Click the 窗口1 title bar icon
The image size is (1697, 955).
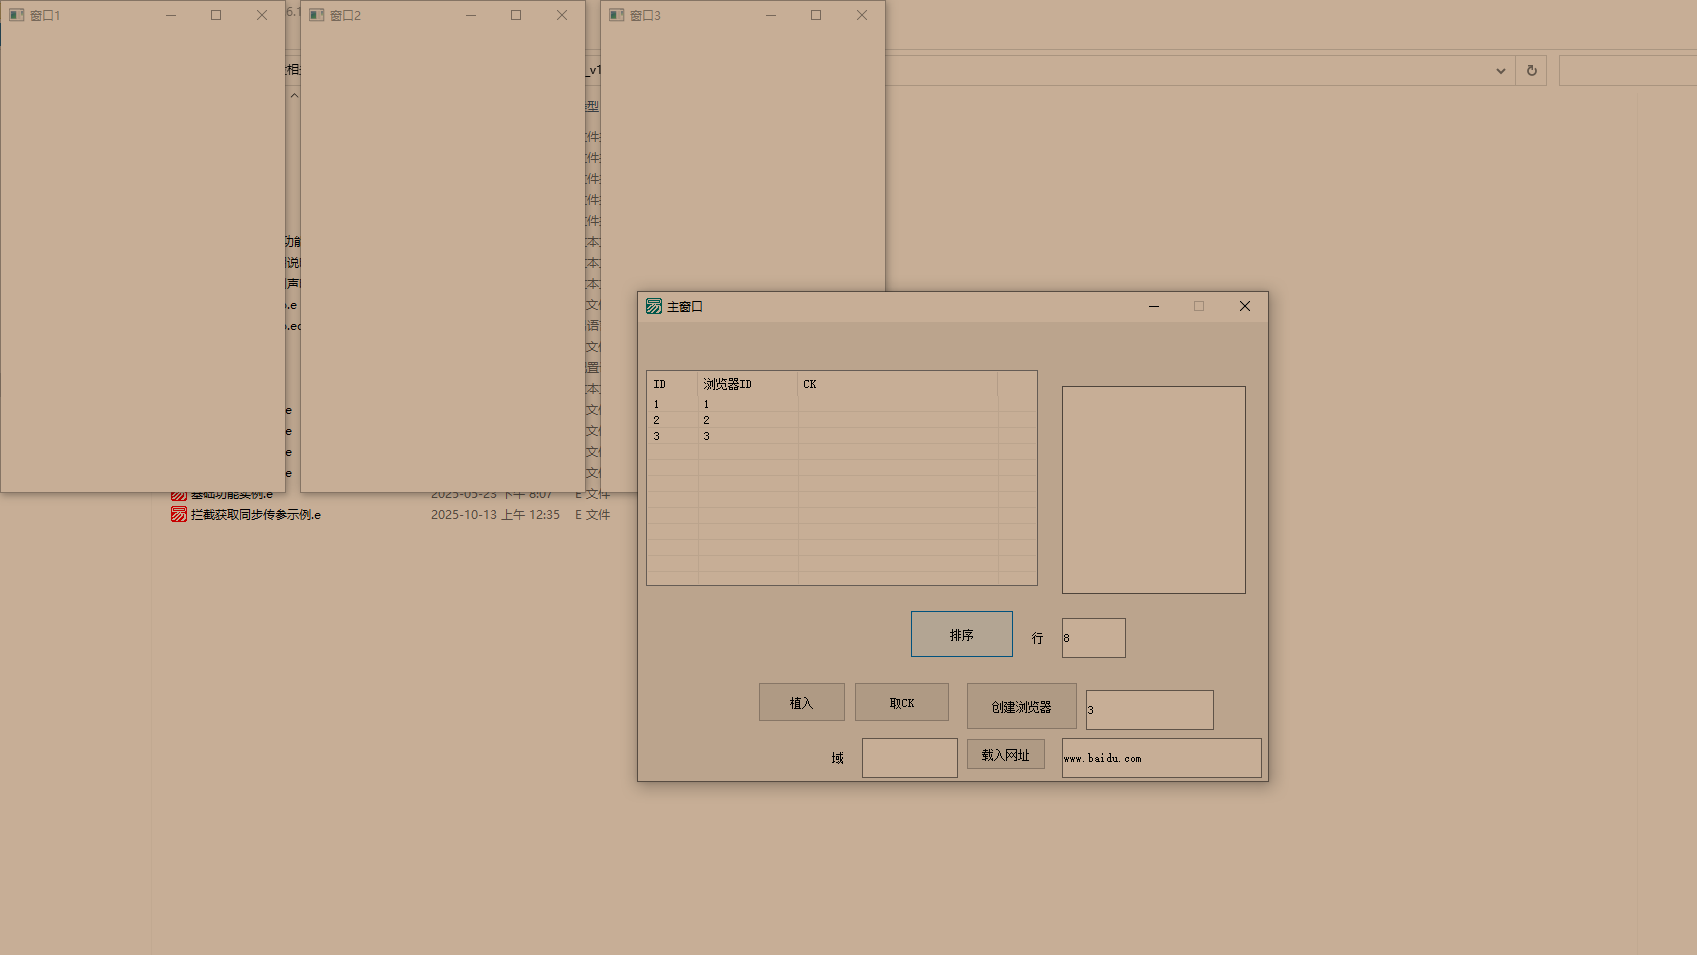point(16,15)
